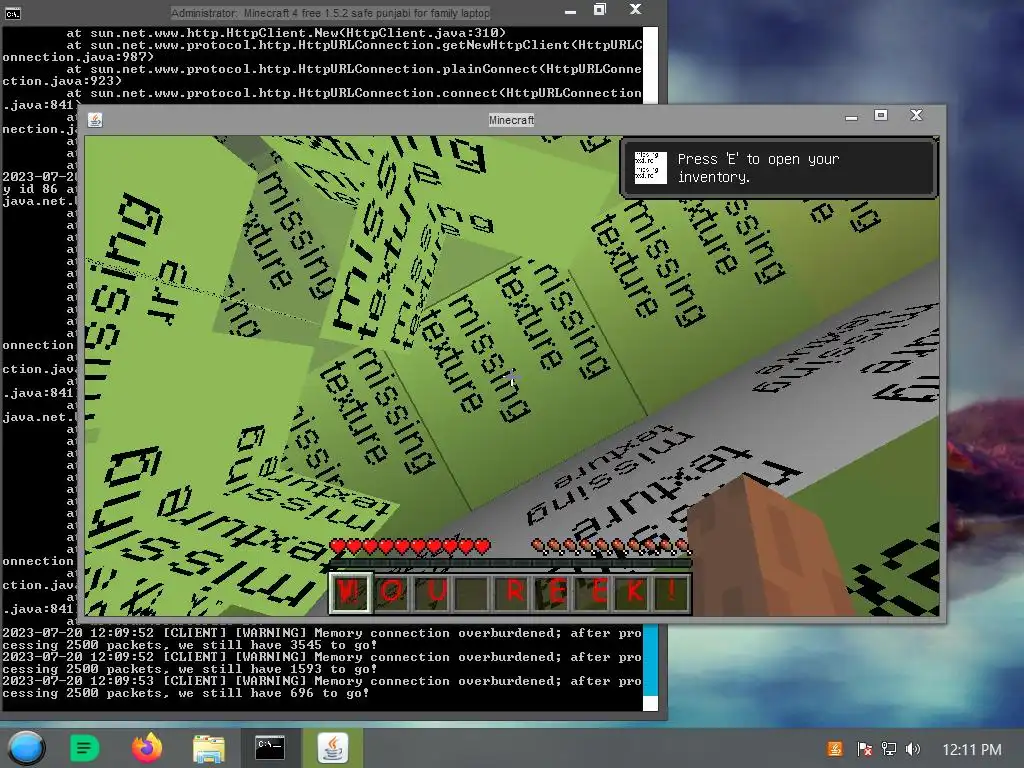Open the volume speaker tray icon
This screenshot has height=768, width=1024.
(x=913, y=749)
